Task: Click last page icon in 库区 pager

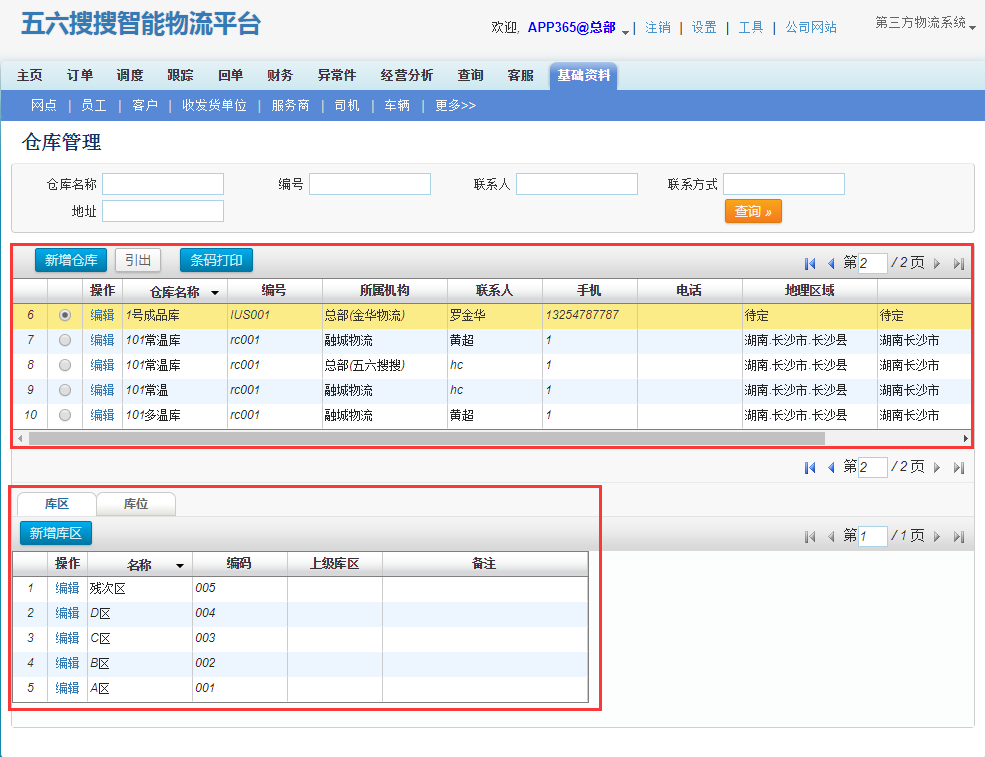Action: [x=958, y=537]
